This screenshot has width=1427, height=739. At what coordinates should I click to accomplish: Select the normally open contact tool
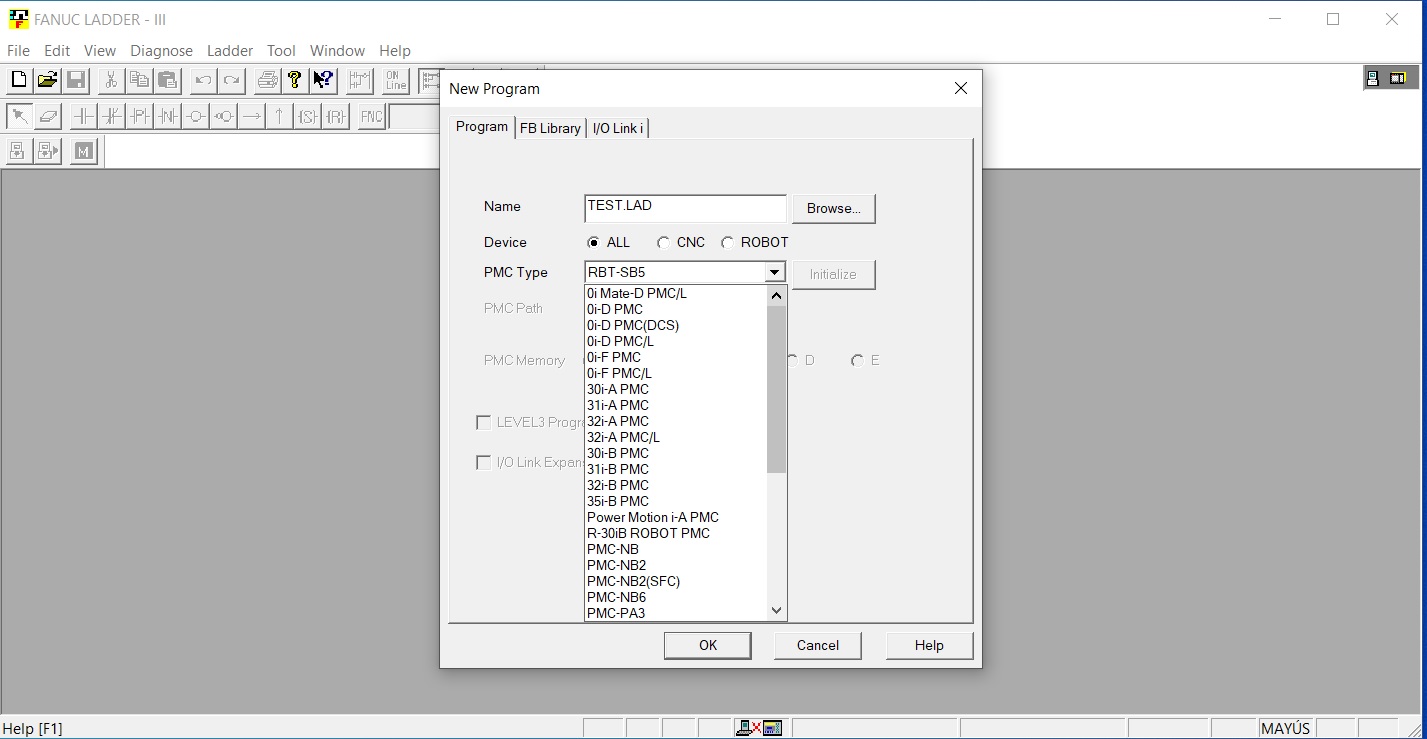[84, 116]
